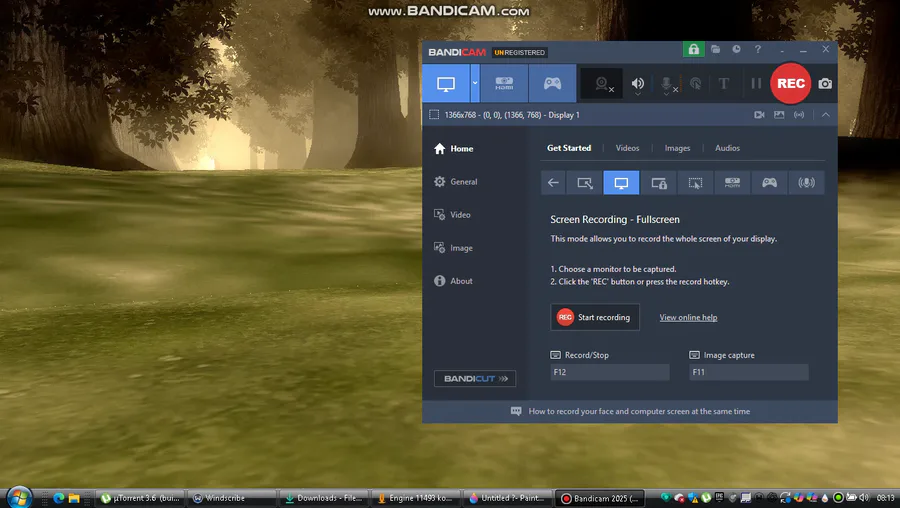
Task: Select HDMI device mode icon in mode row
Action: [732, 183]
